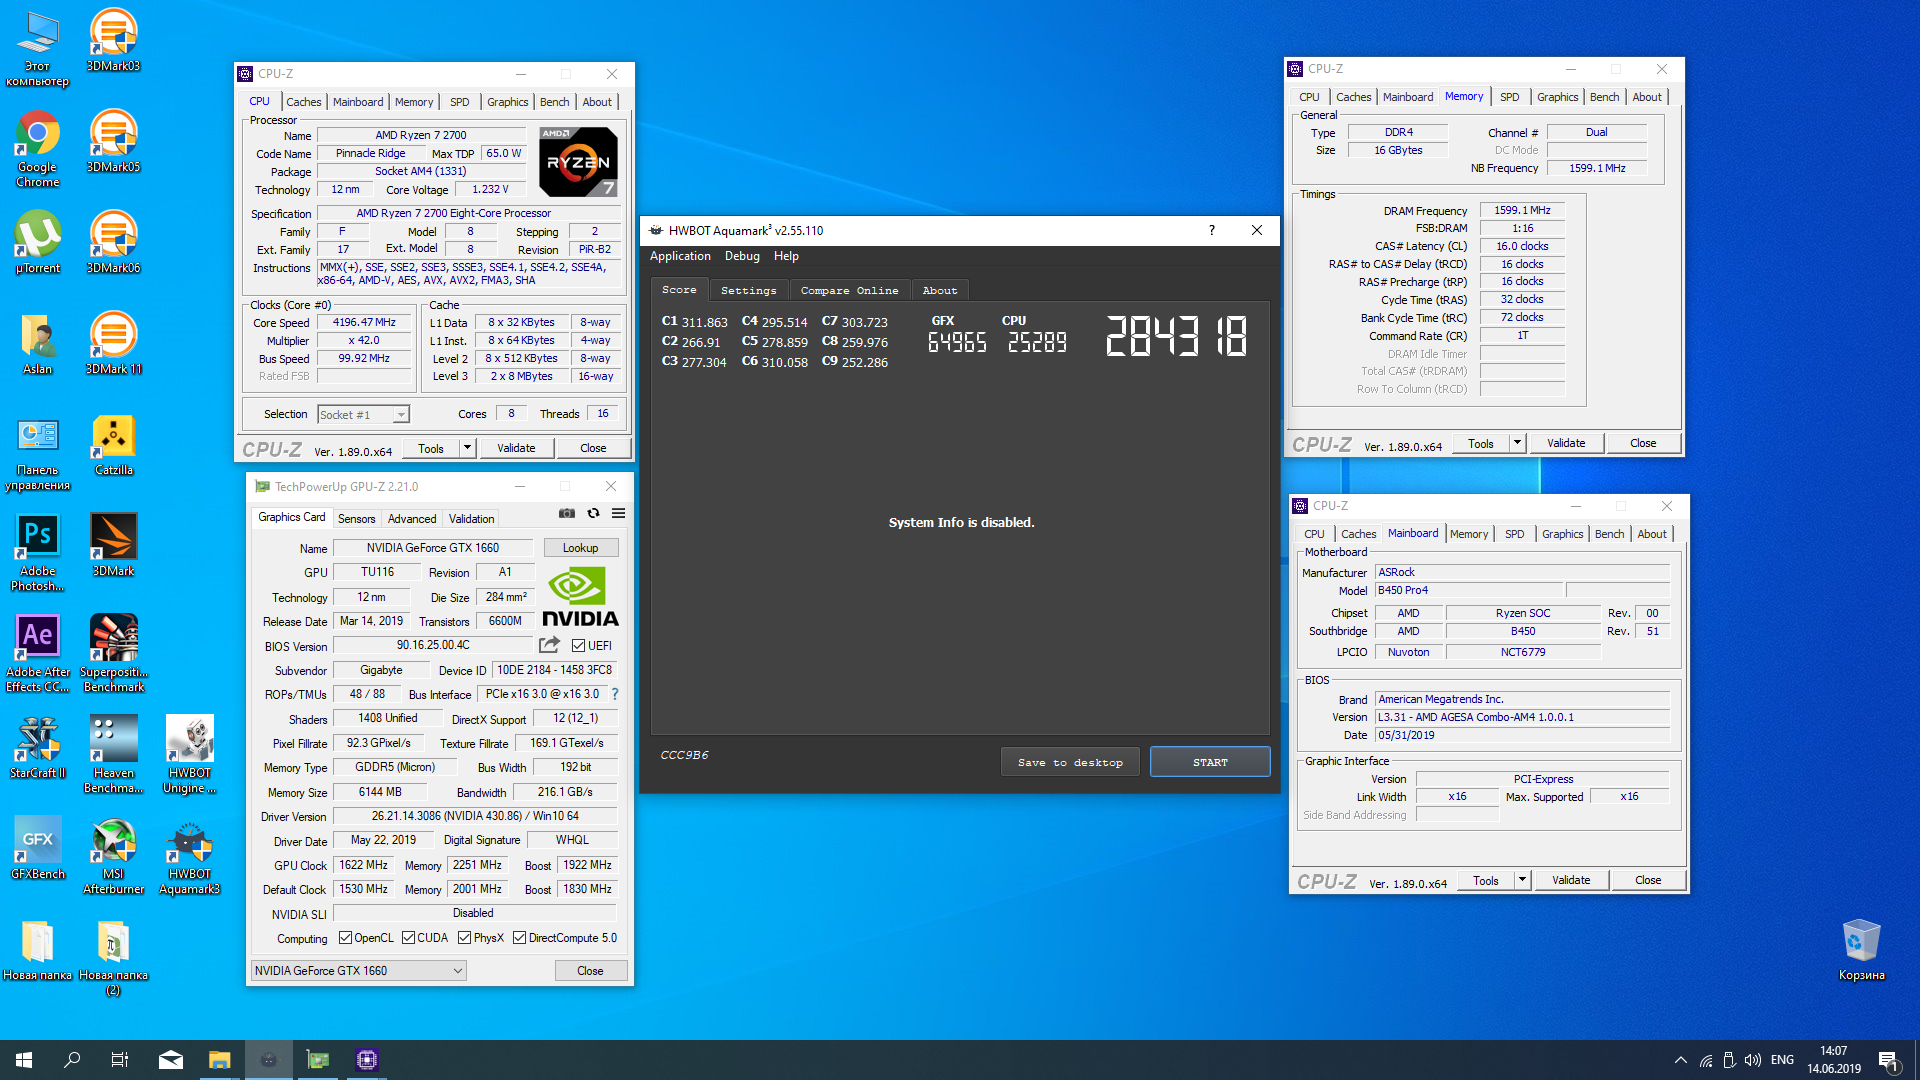This screenshot has height=1080, width=1920.
Task: Open the 3DMark03 desktop icon
Action: [x=113, y=40]
